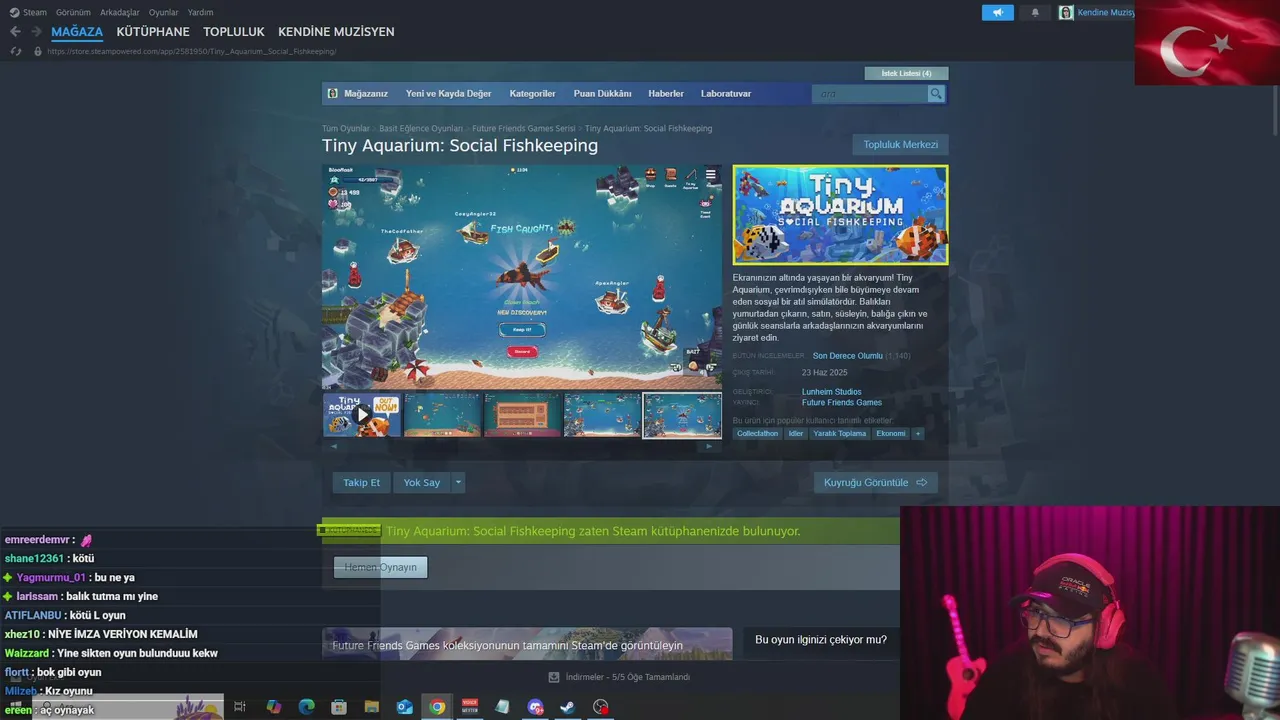Select the MAĞAZA tab
Screen dimensions: 1280x720
pyautogui.click(x=77, y=32)
